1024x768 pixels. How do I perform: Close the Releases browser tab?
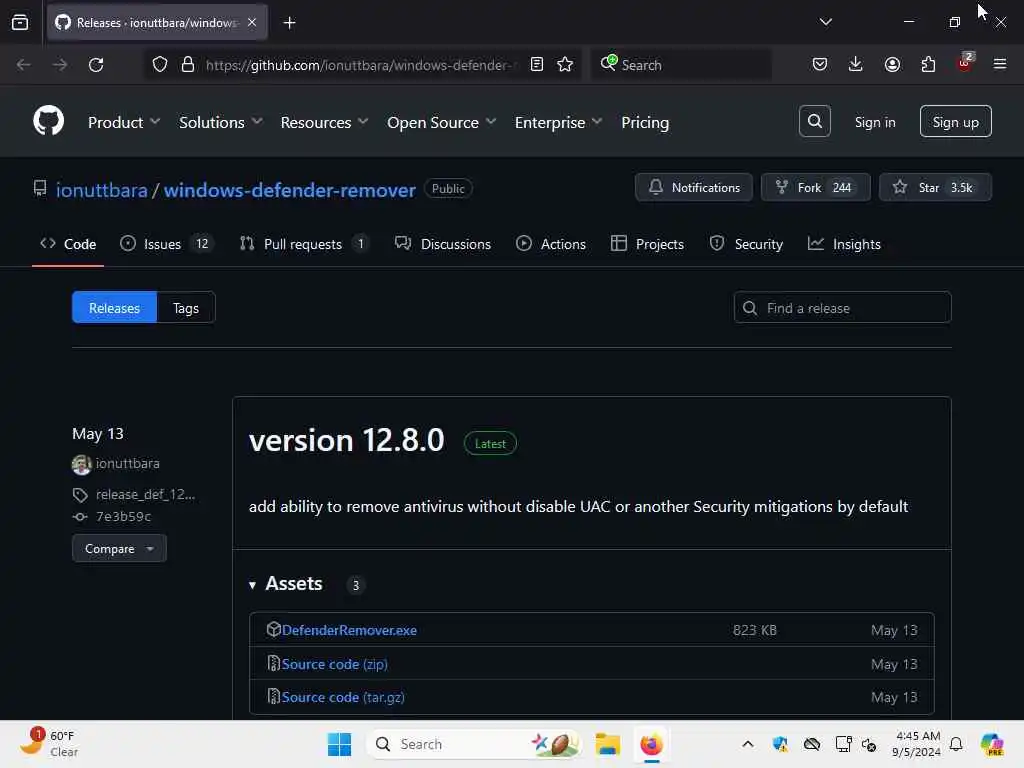[252, 22]
